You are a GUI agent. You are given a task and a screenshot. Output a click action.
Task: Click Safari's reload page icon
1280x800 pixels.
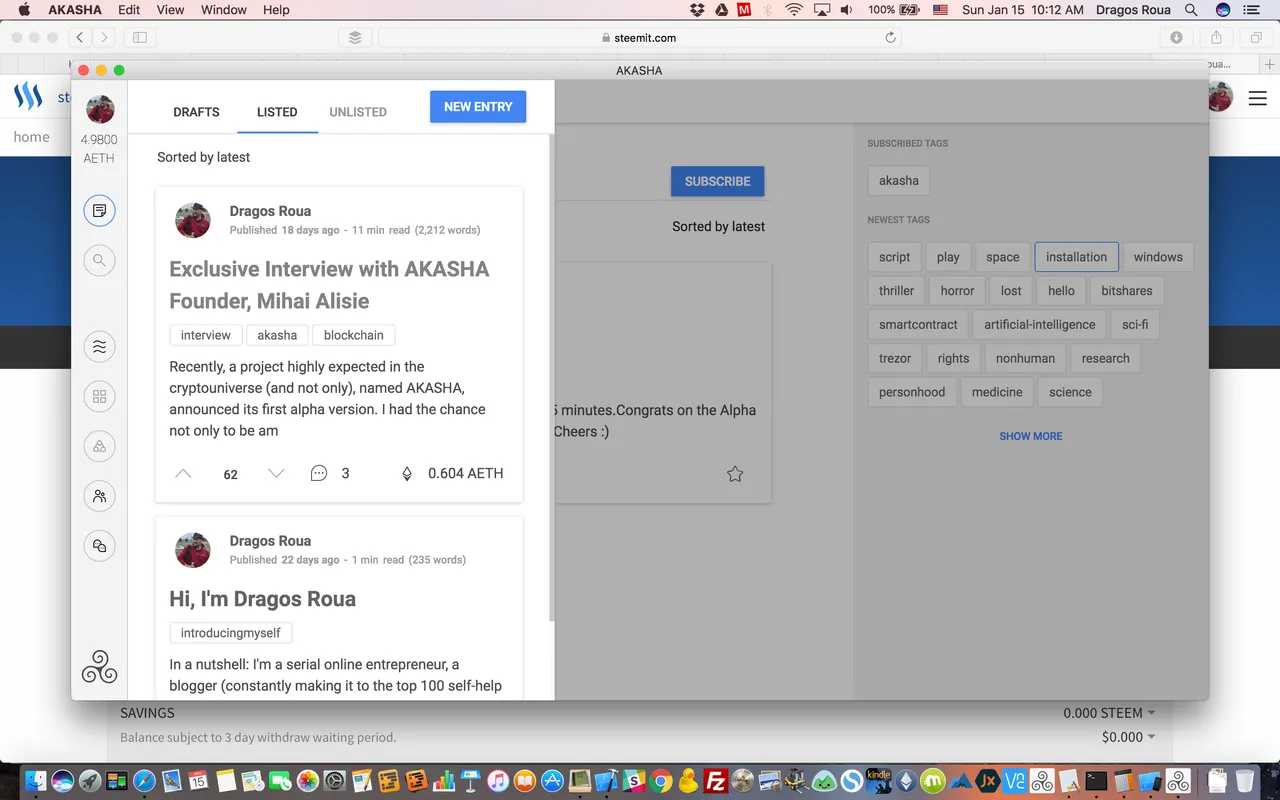(x=890, y=37)
